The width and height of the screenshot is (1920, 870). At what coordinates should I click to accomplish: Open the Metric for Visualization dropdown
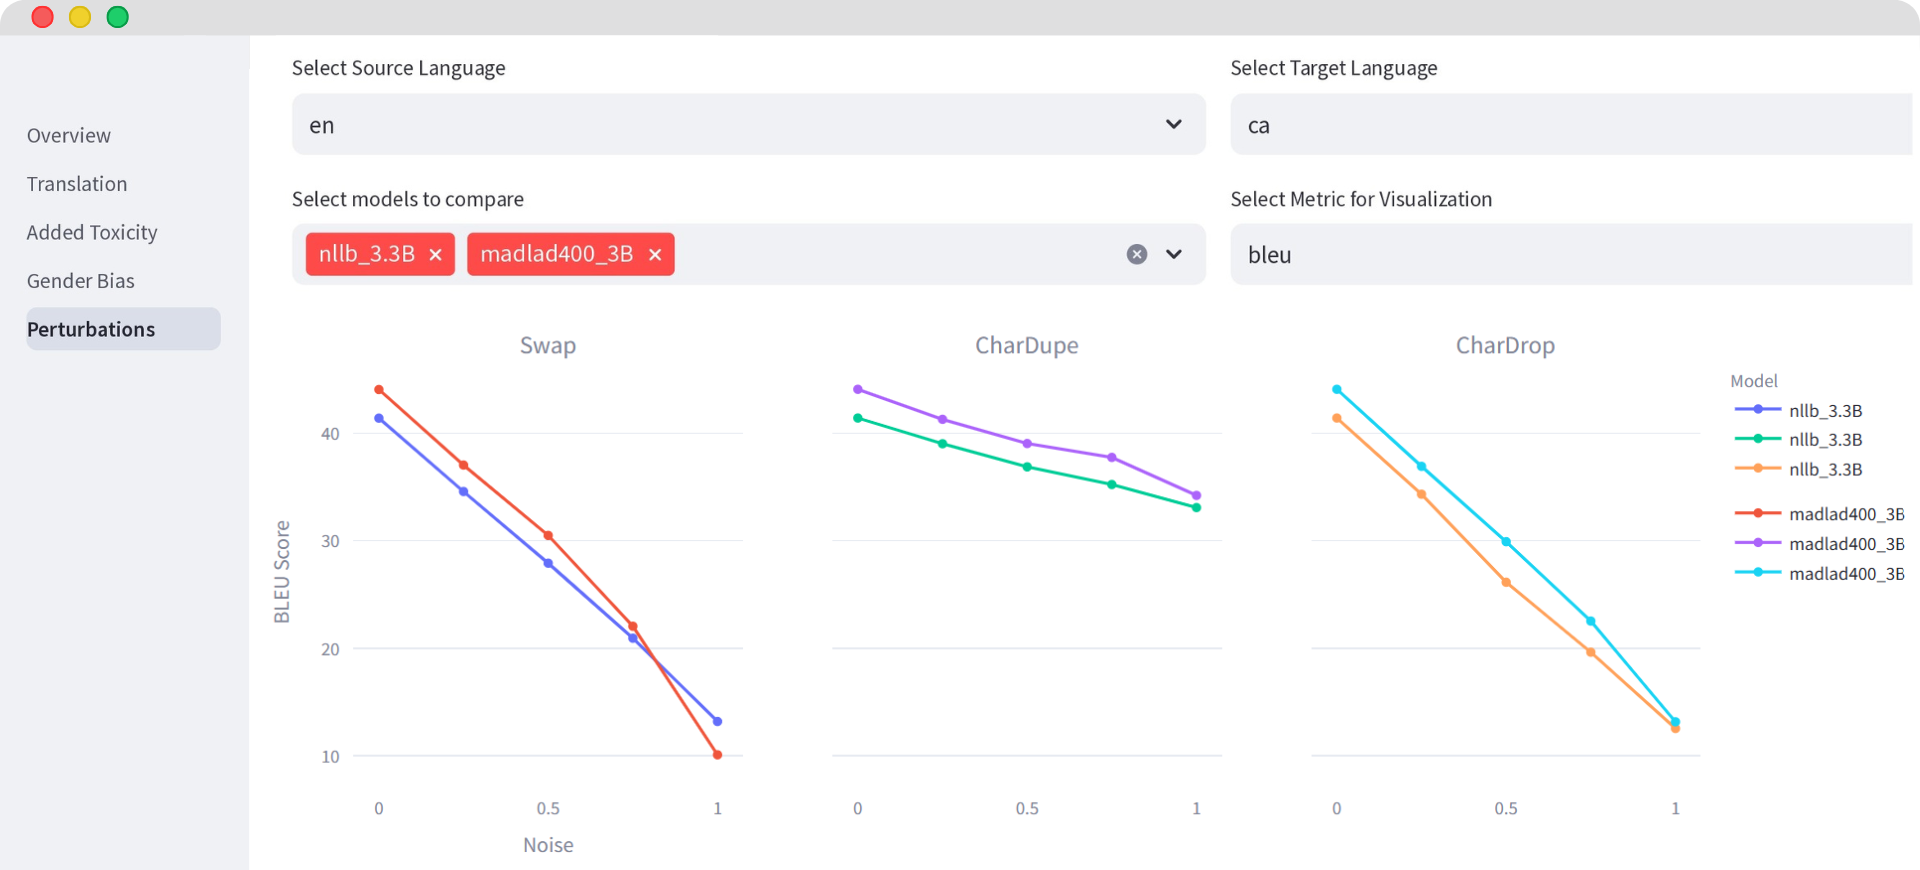click(1570, 255)
